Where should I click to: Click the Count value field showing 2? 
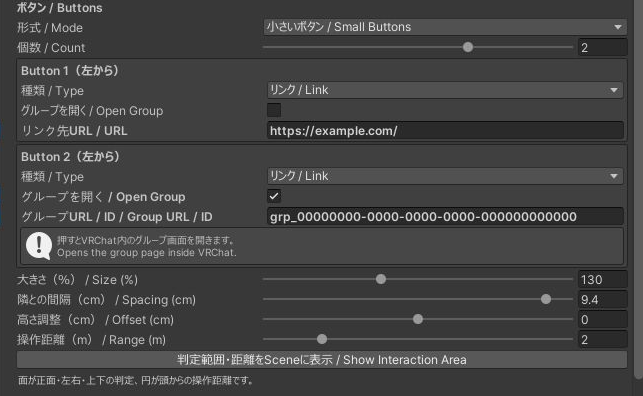click(x=602, y=48)
